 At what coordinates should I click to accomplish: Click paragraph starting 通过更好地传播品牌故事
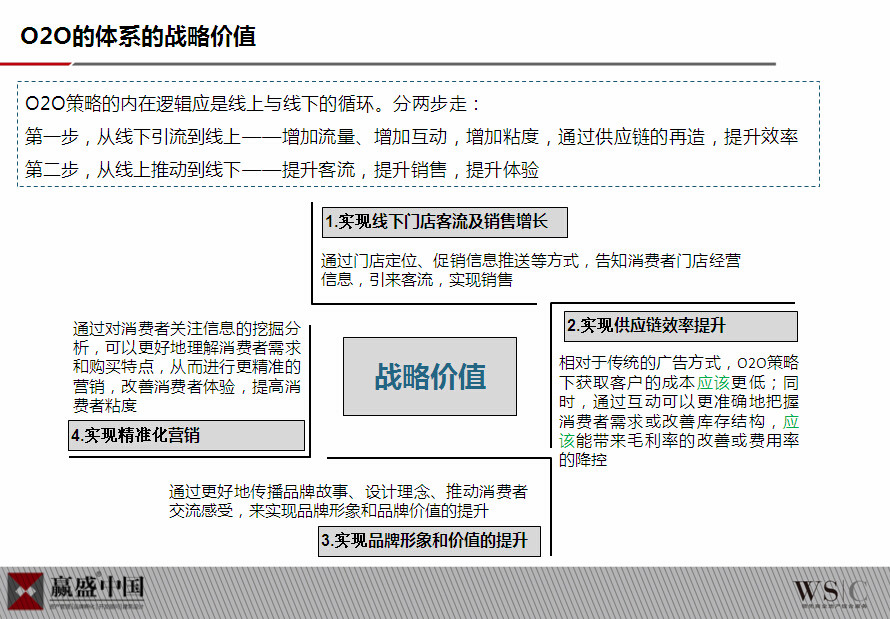(348, 501)
